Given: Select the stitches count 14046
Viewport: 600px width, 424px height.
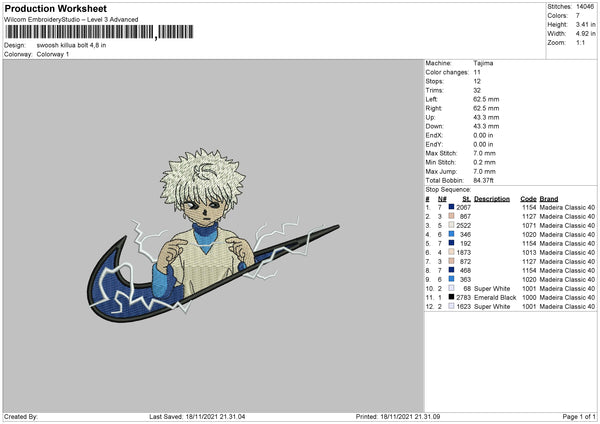Looking at the screenshot, I should (x=585, y=7).
